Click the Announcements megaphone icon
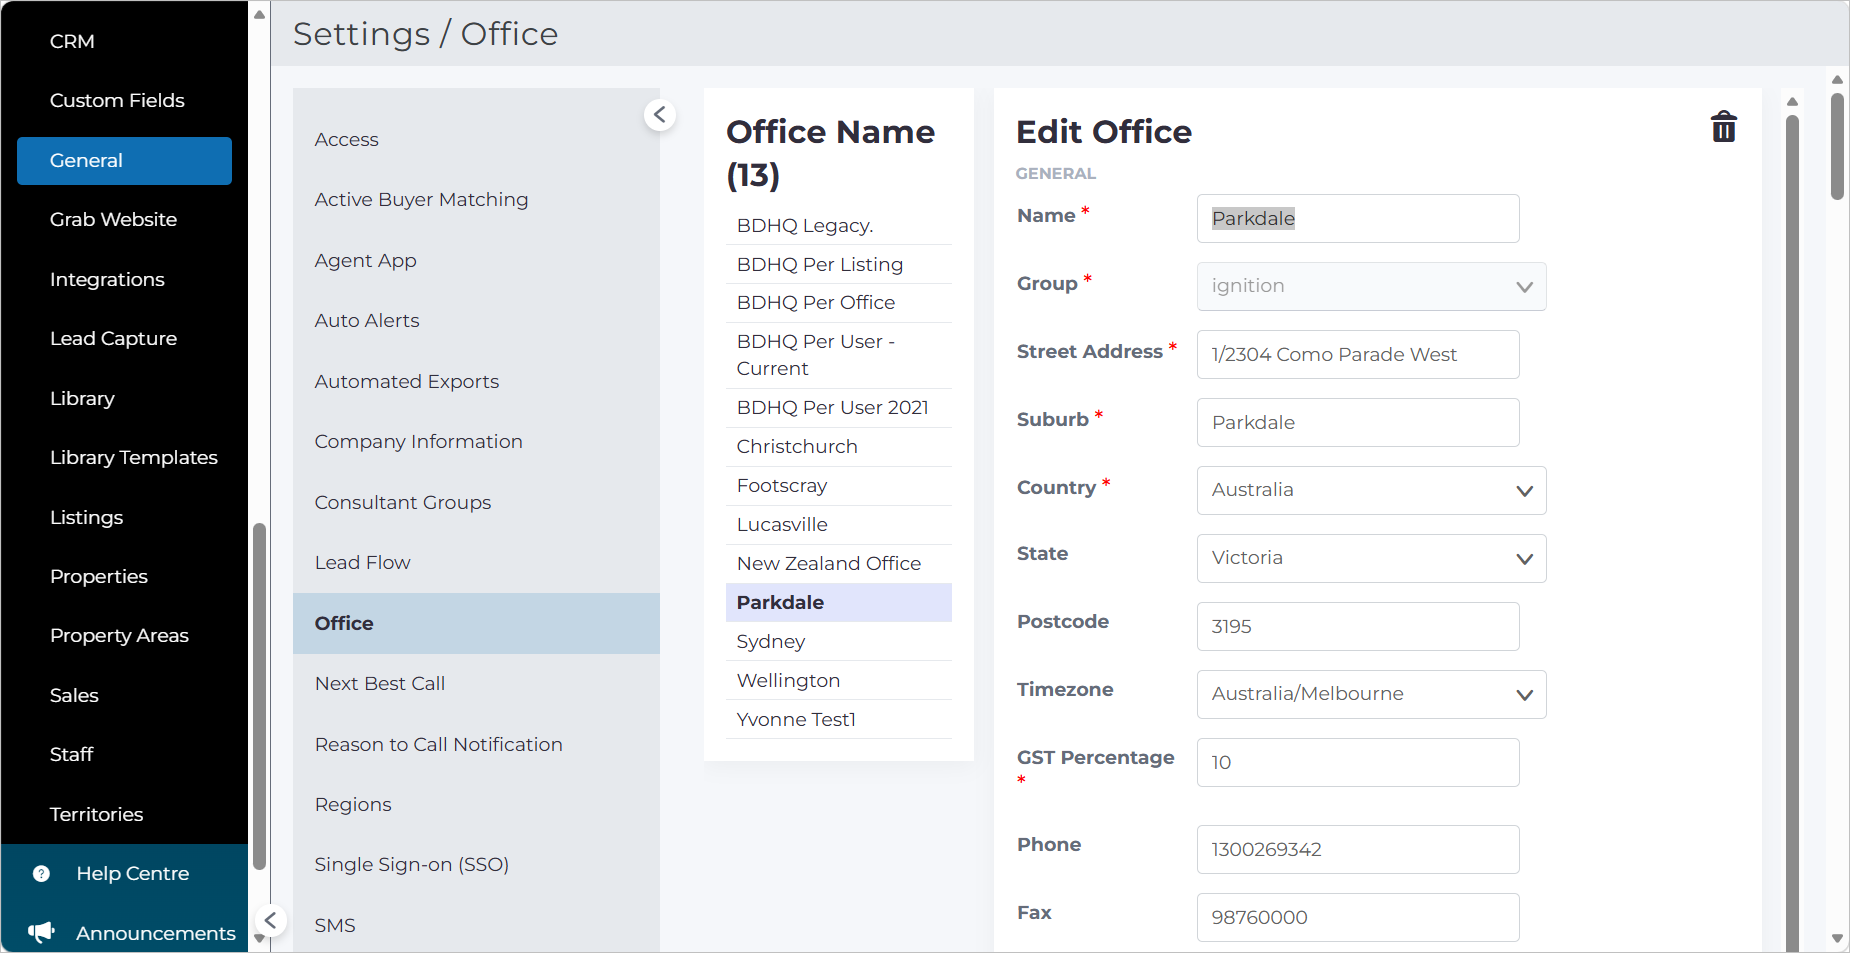The height and width of the screenshot is (953, 1850). tap(41, 932)
